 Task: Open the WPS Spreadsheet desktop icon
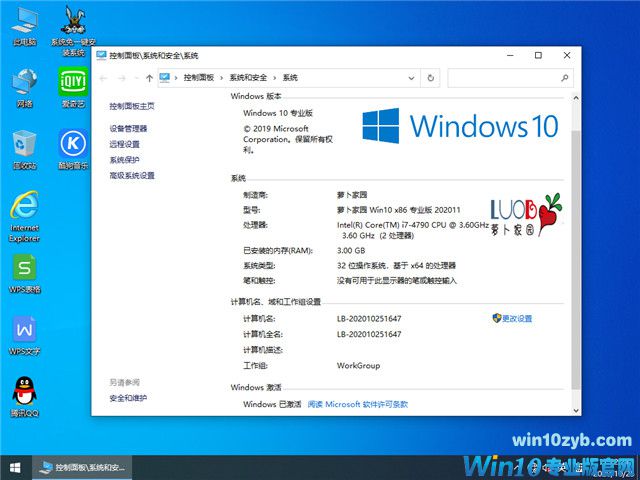coord(24,274)
